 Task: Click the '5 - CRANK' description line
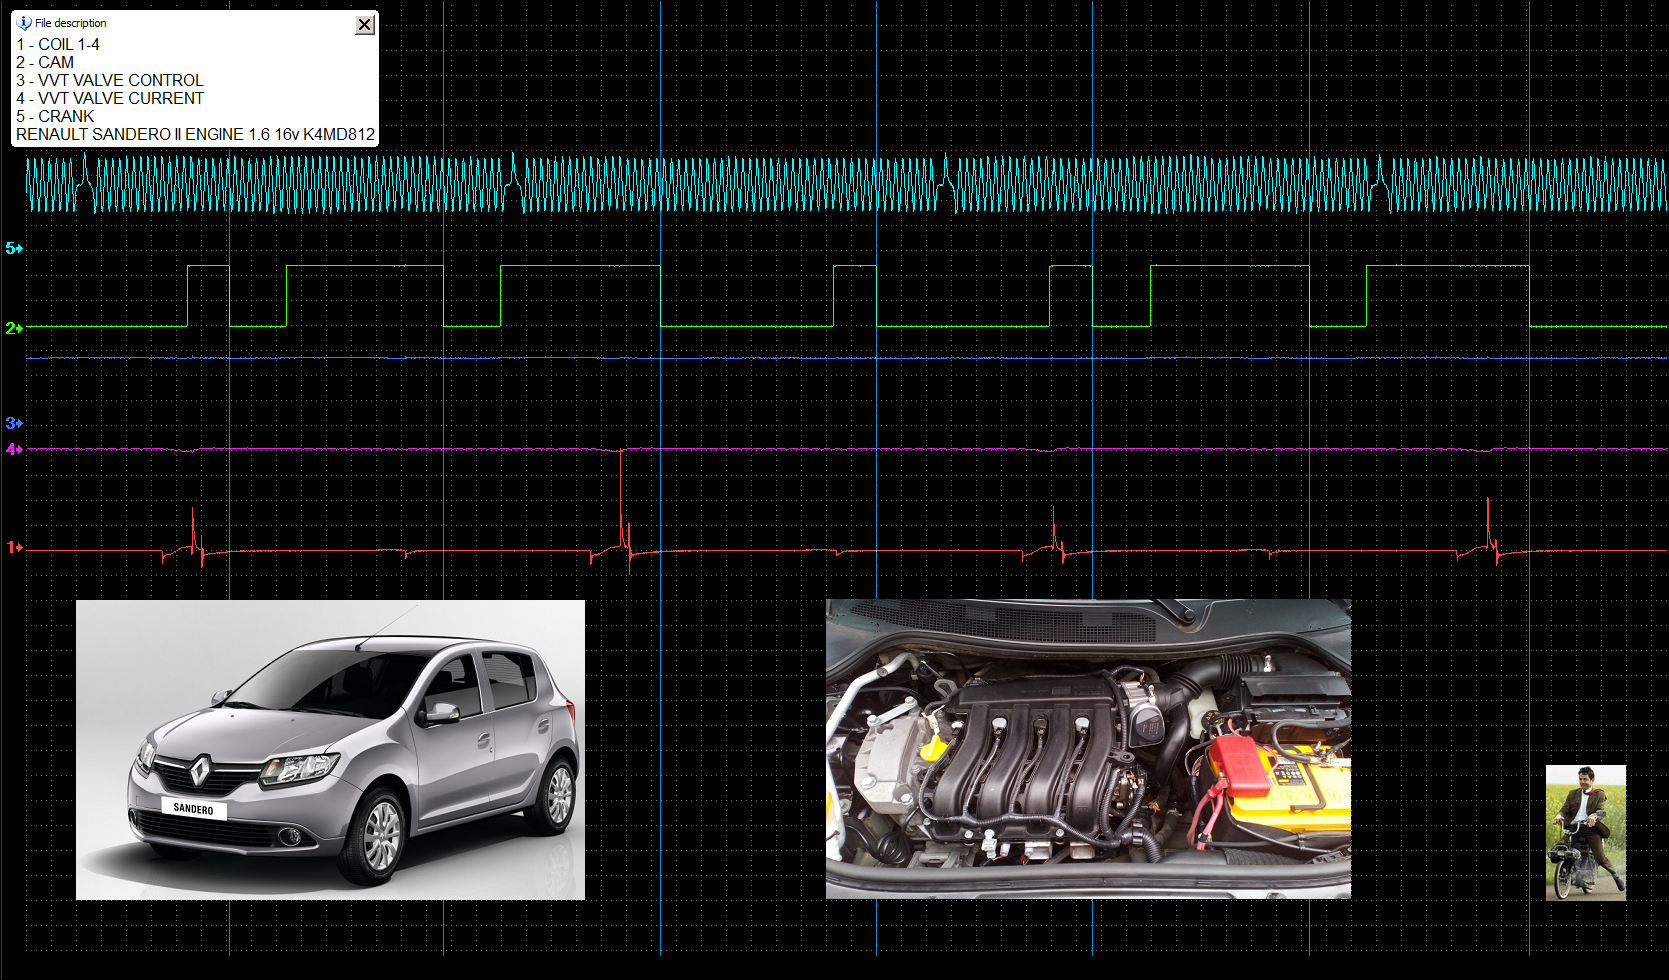click(x=55, y=116)
